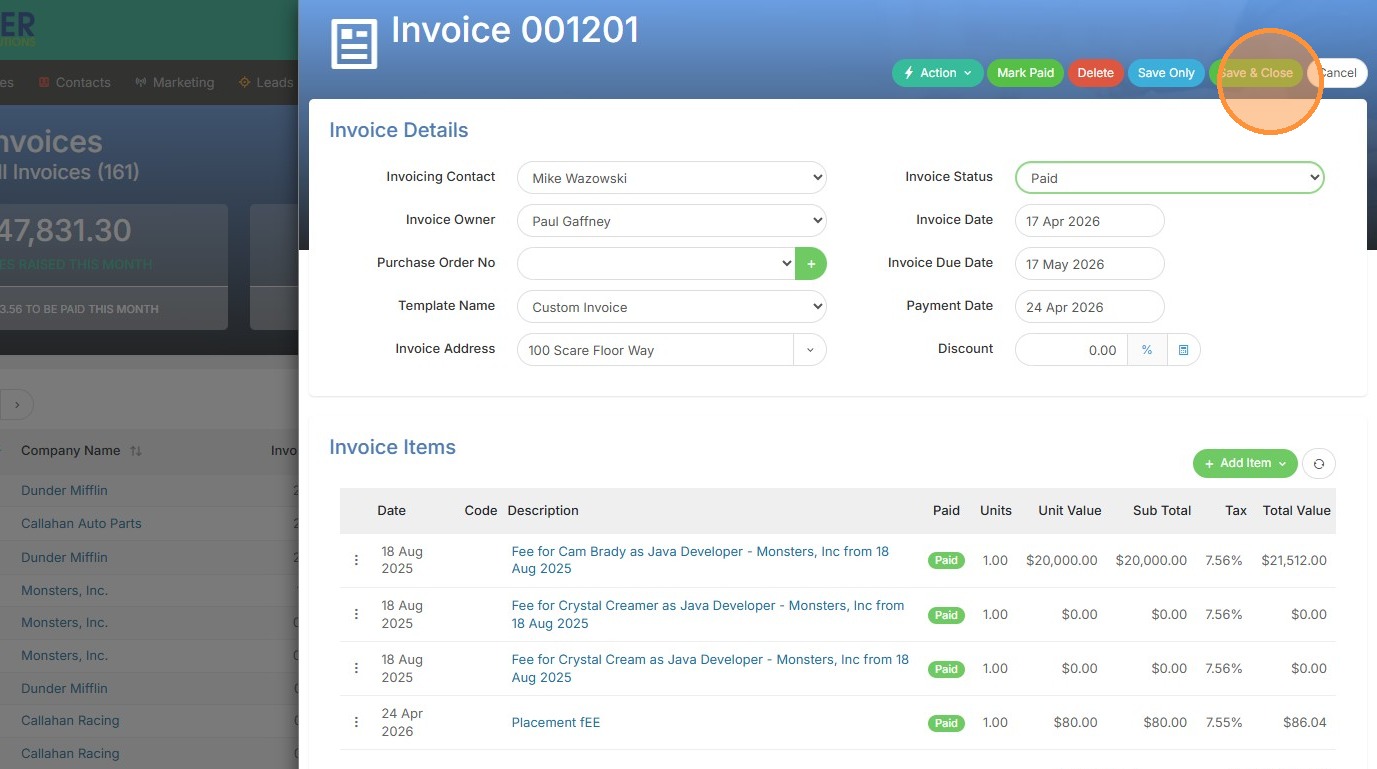Click the Save Only button

[x=1166, y=73]
